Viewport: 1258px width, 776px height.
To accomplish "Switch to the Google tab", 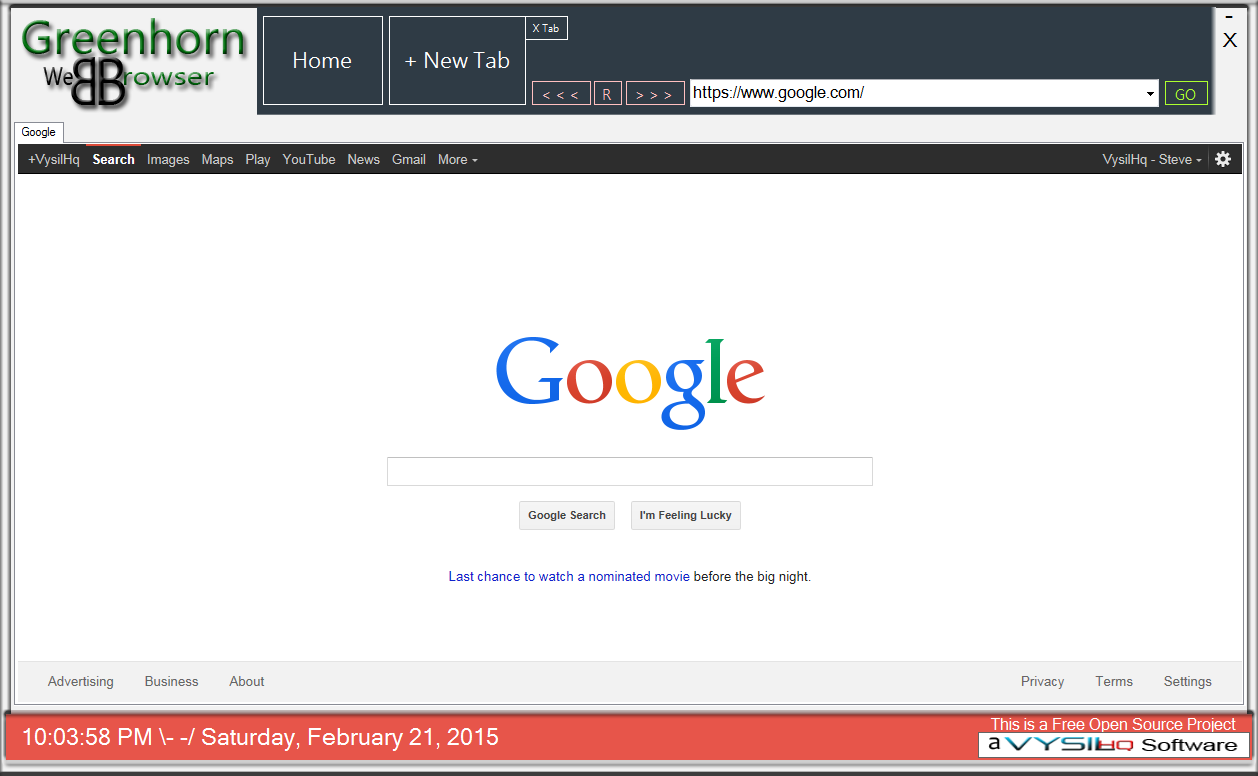I will point(38,131).
